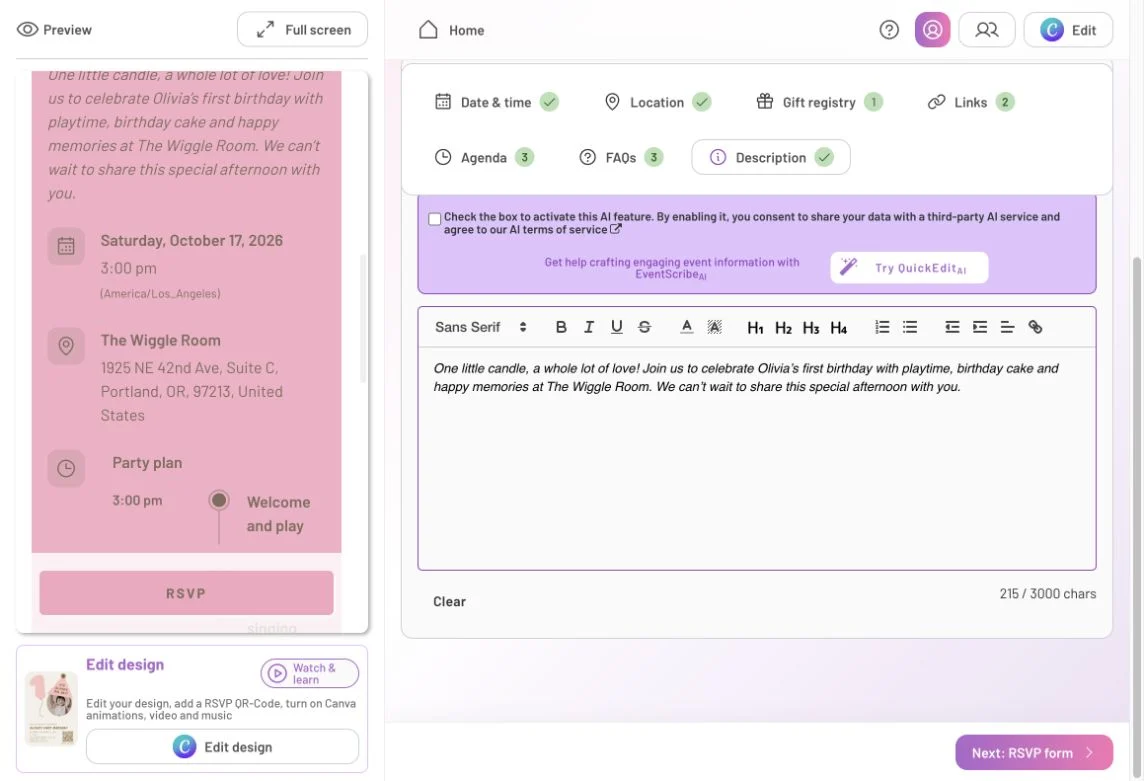1144x781 pixels.
Task: Select the Description section tab
Action: coord(770,158)
